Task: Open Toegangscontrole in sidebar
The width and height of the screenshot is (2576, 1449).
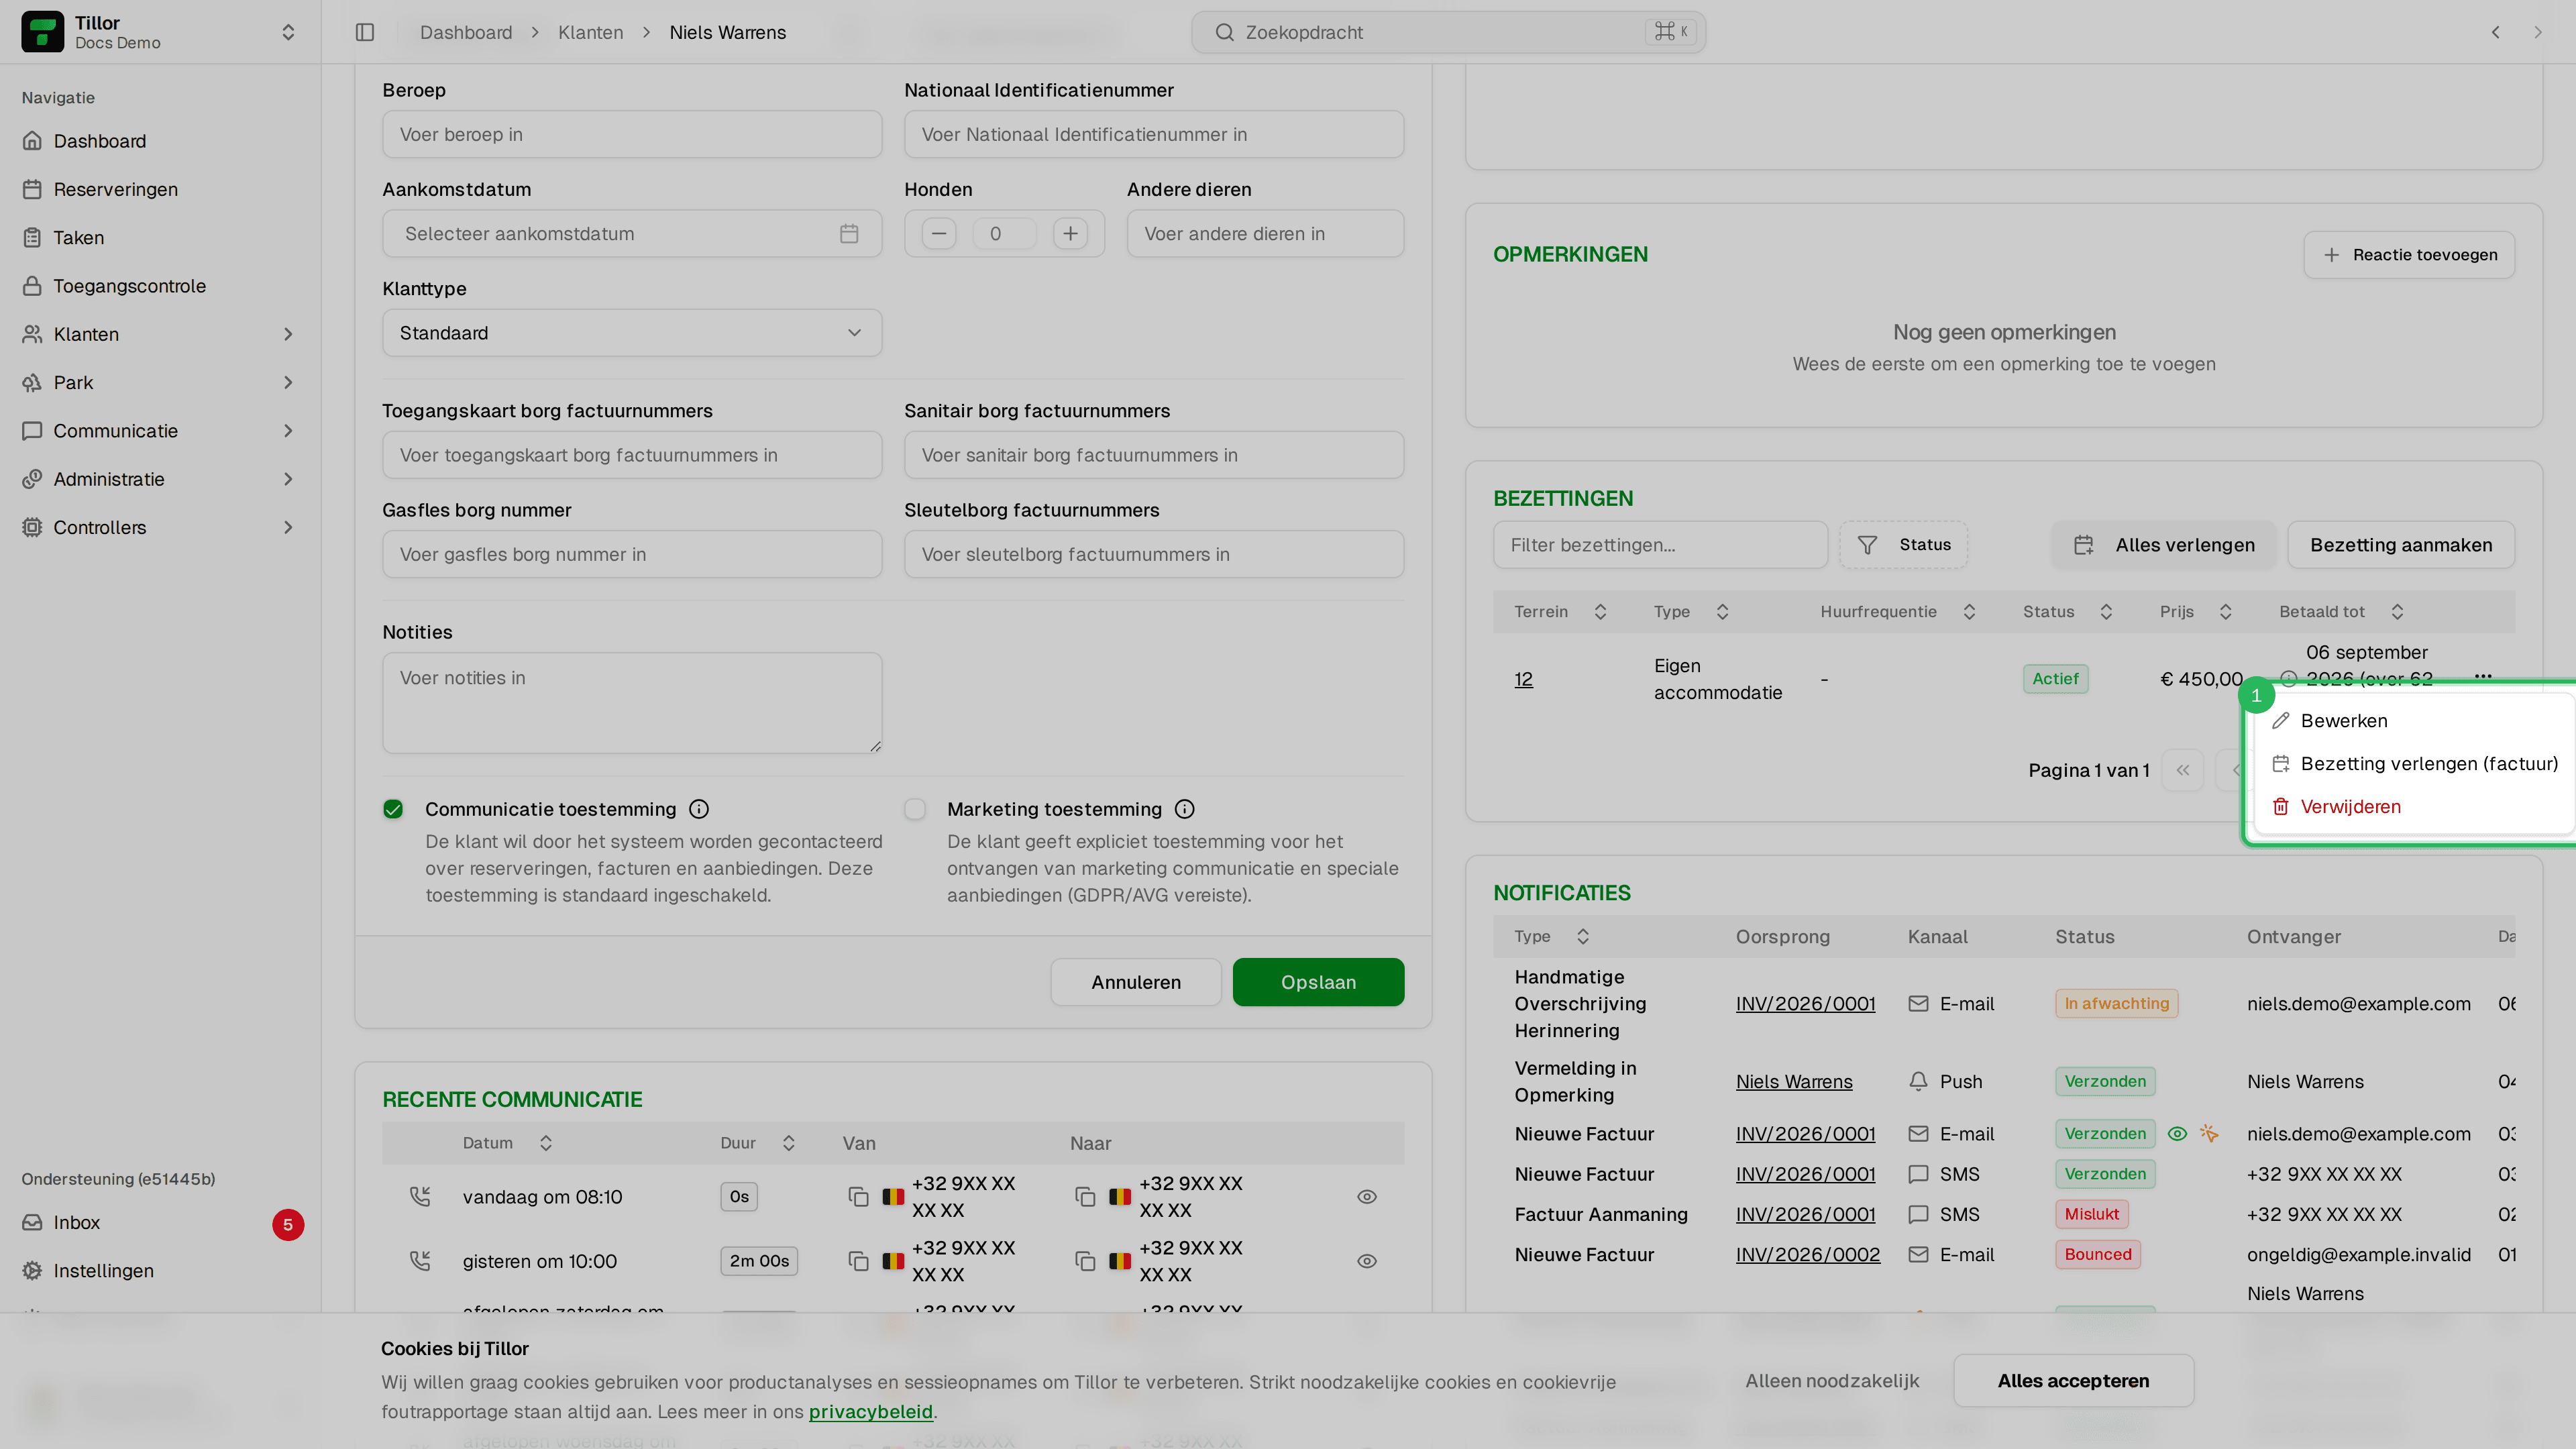Action: coord(160,286)
